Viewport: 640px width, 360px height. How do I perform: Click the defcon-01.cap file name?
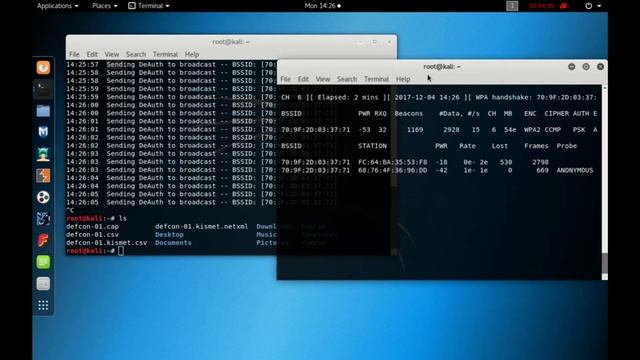point(93,227)
